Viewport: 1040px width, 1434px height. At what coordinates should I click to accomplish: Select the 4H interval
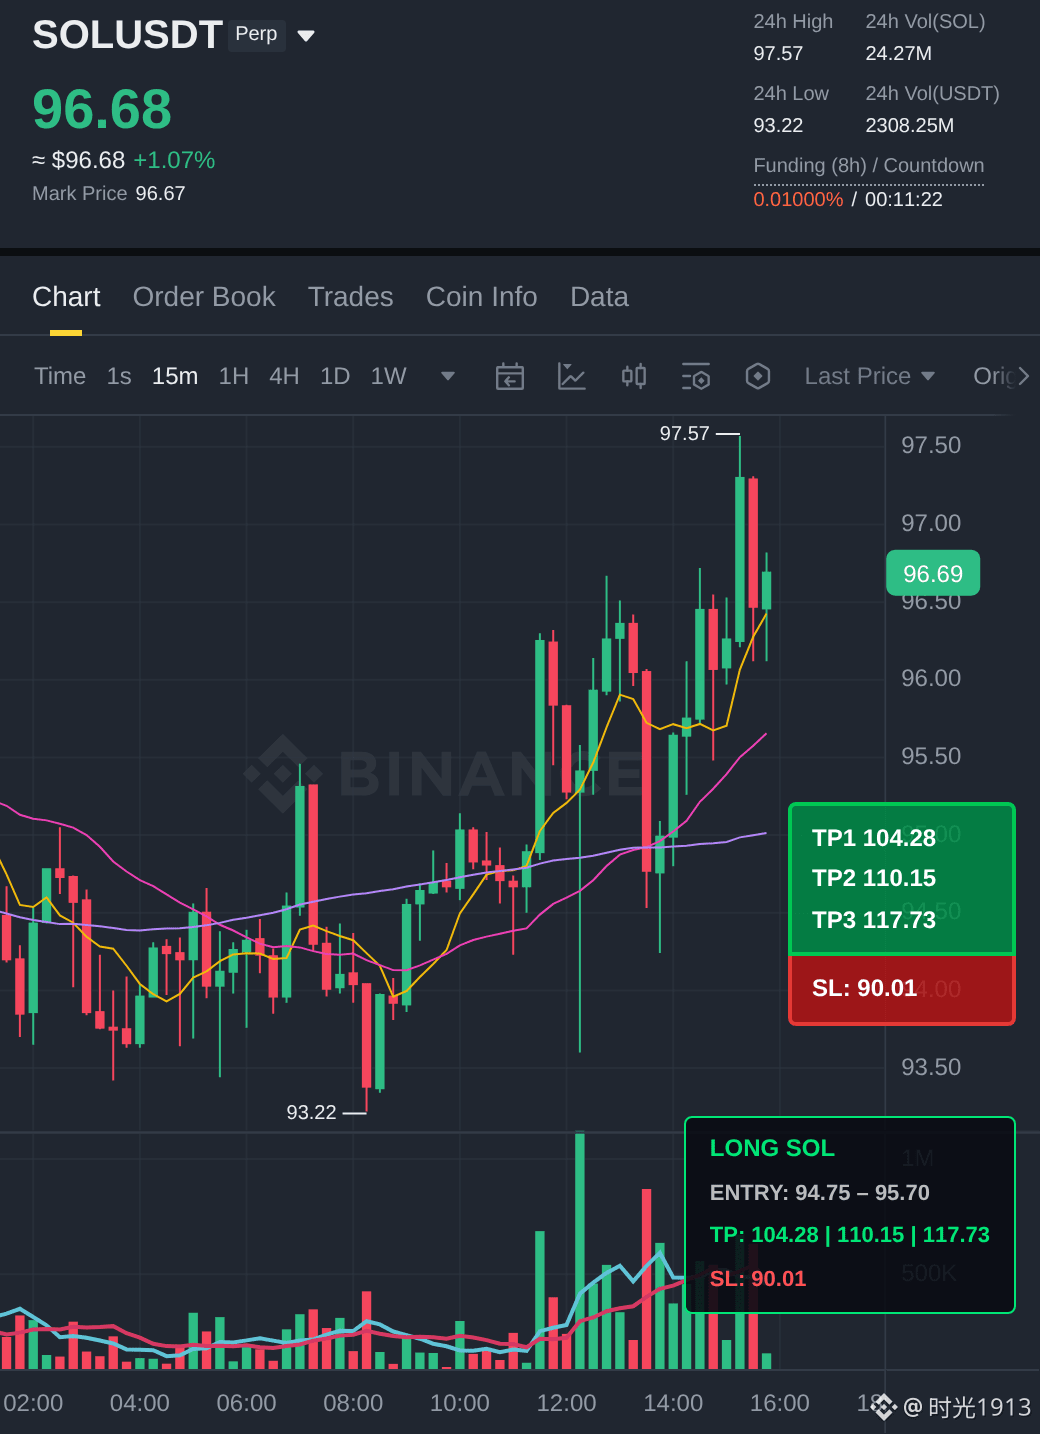(x=284, y=376)
